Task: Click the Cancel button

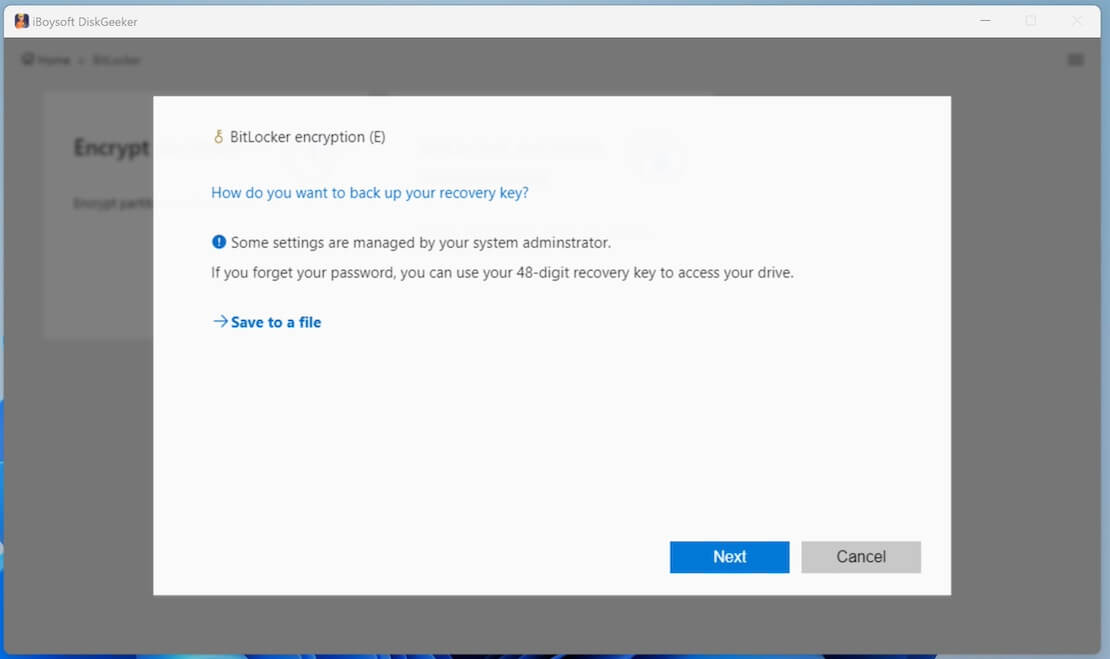Action: (x=861, y=557)
